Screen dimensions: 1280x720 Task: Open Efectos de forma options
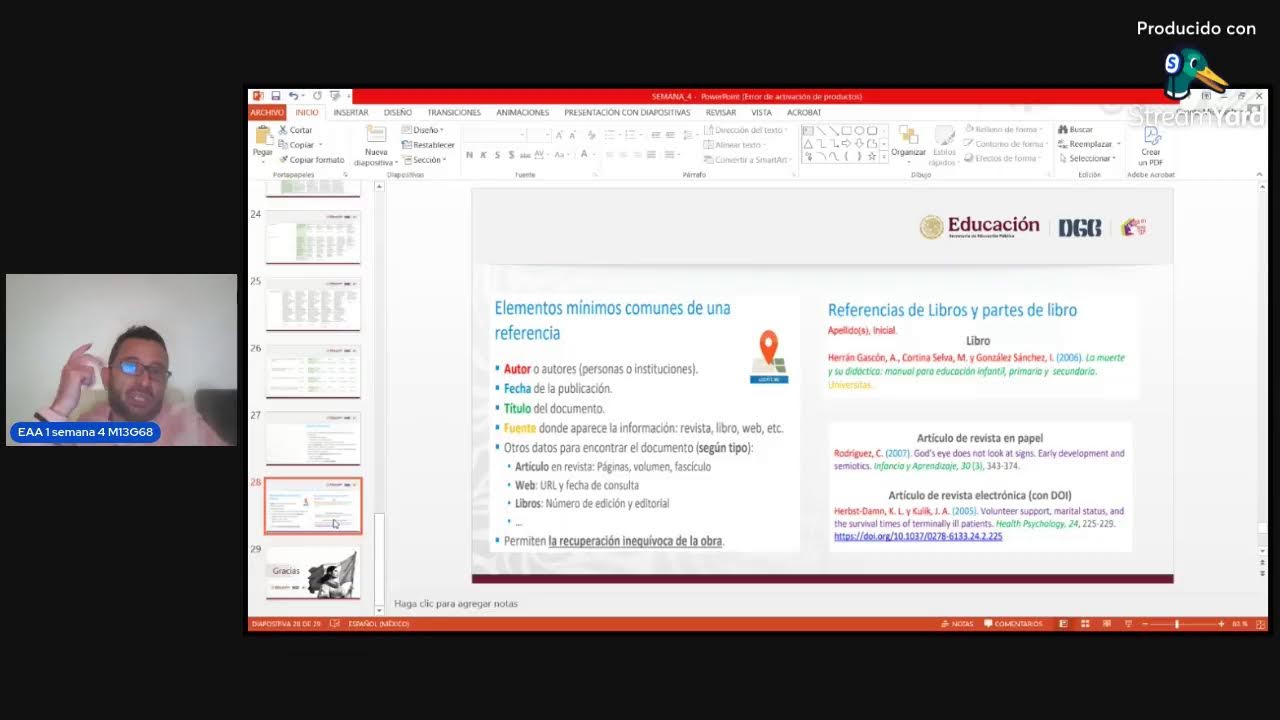(x=1002, y=158)
